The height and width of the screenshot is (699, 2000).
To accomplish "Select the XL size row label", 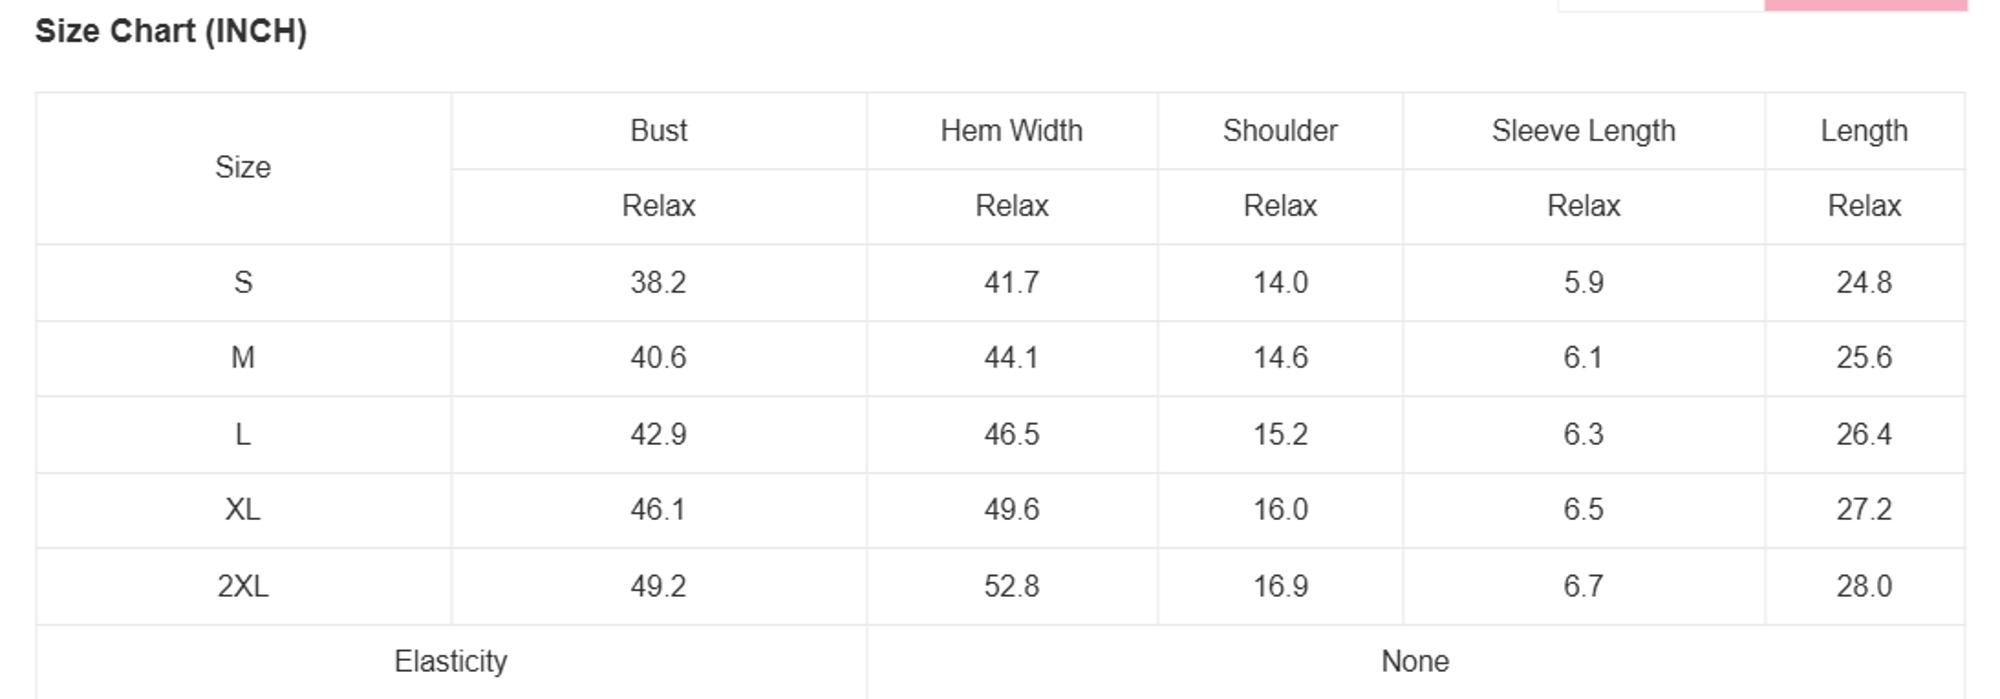I will [243, 510].
